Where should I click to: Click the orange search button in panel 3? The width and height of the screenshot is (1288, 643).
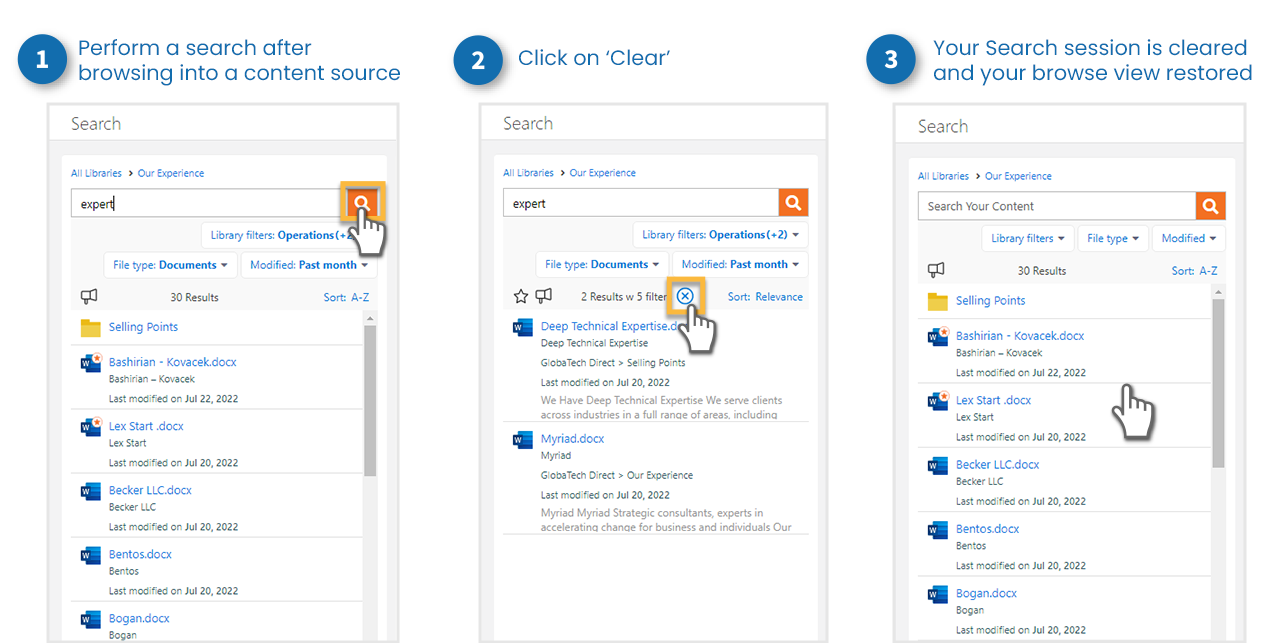1210,206
